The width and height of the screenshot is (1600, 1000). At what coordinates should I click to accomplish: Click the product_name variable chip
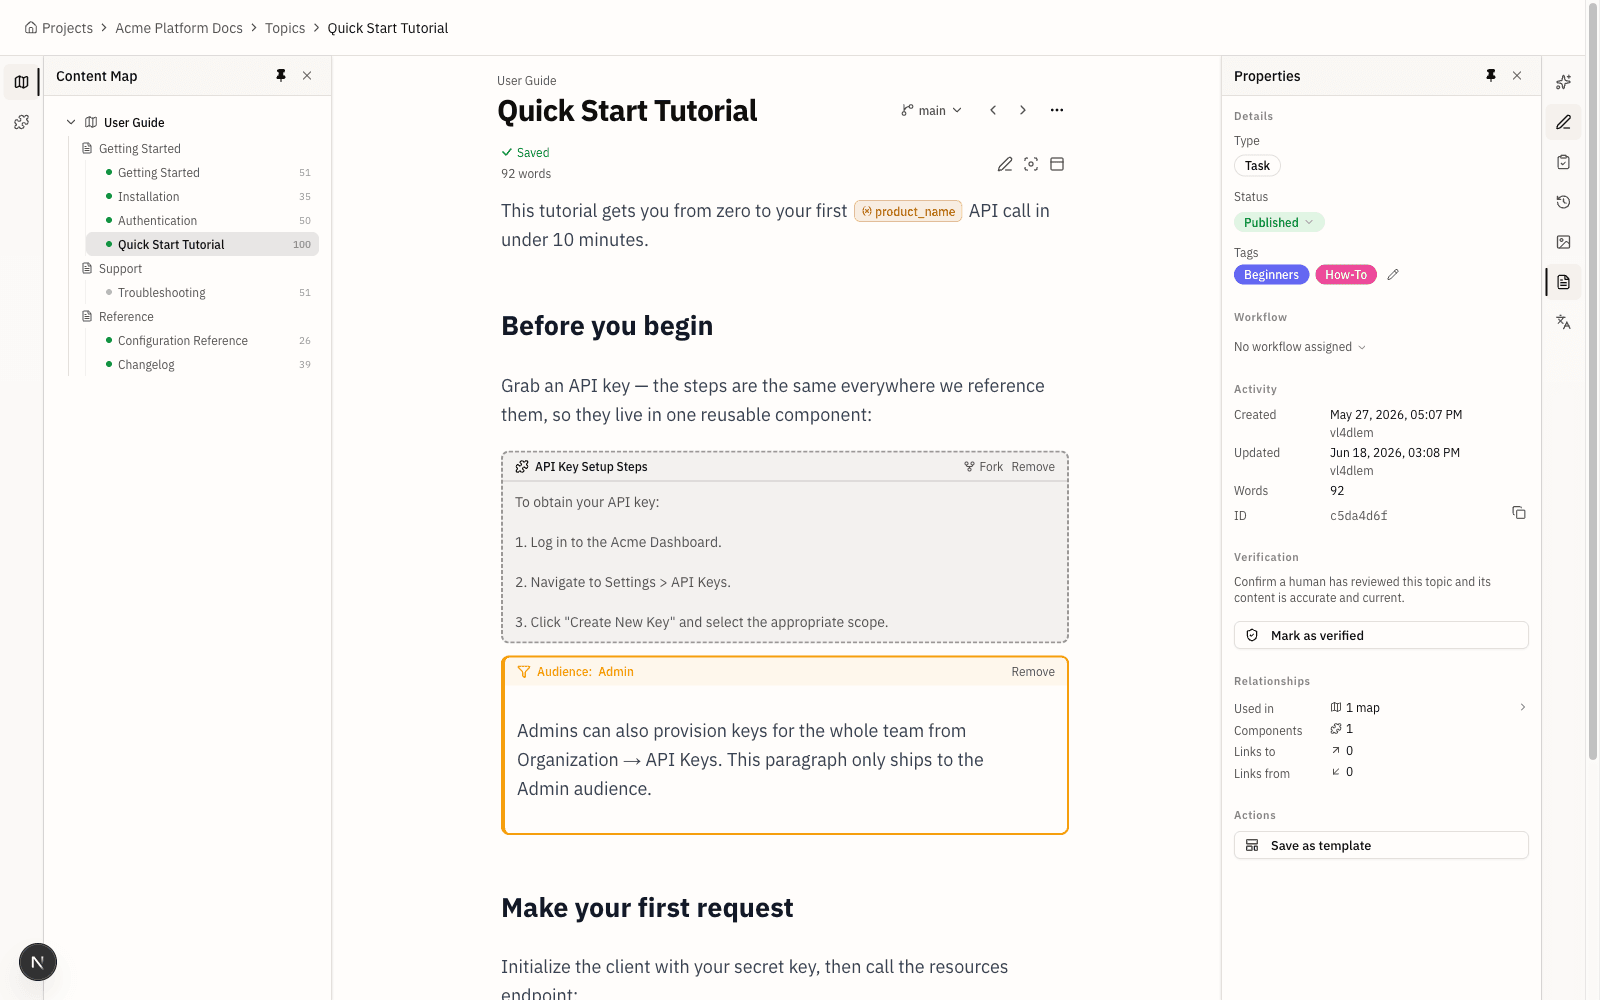click(x=908, y=211)
